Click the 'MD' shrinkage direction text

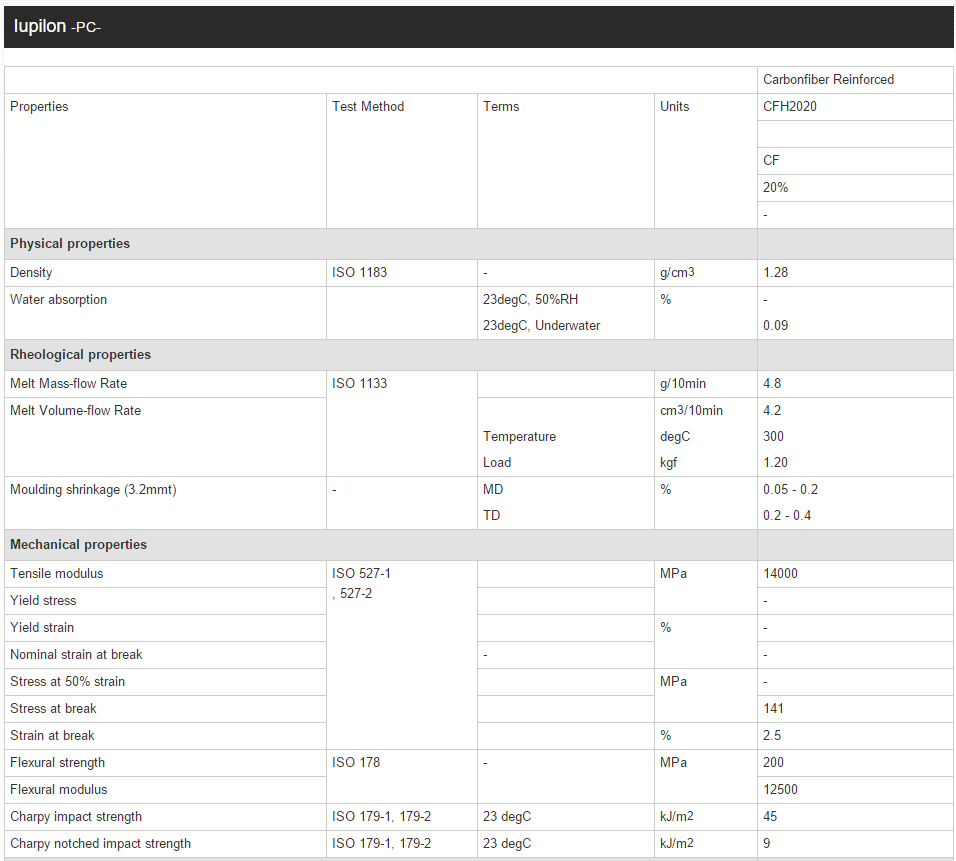coord(493,490)
